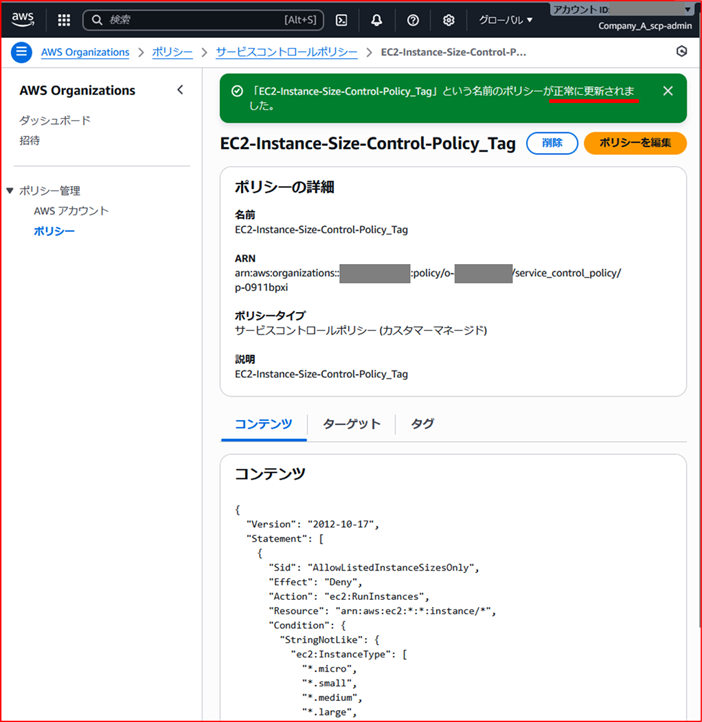This screenshot has height=722, width=702.
Task: Open the notifications bell
Action: point(377,20)
